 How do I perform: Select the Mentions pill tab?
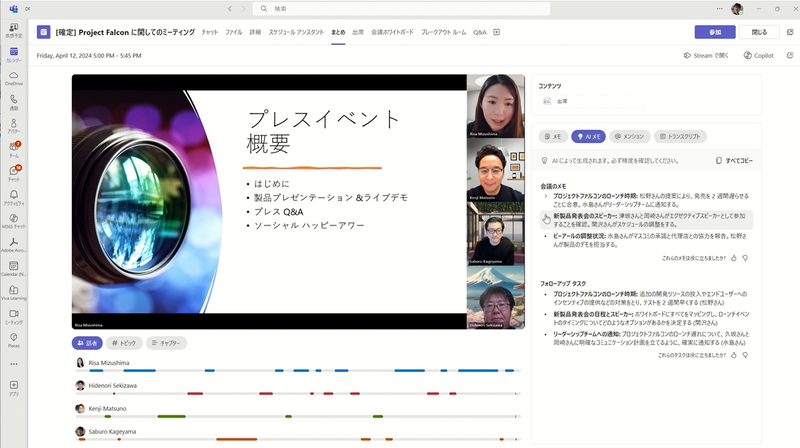point(630,136)
